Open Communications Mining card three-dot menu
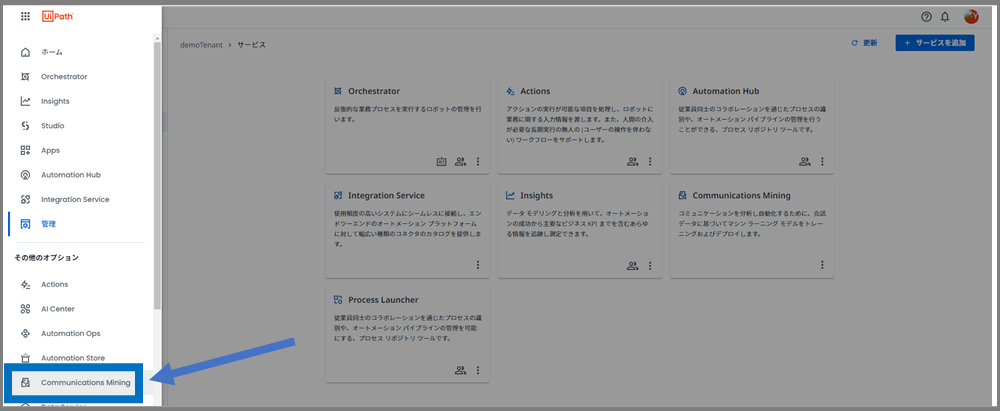The width and height of the screenshot is (1000, 411). (822, 265)
